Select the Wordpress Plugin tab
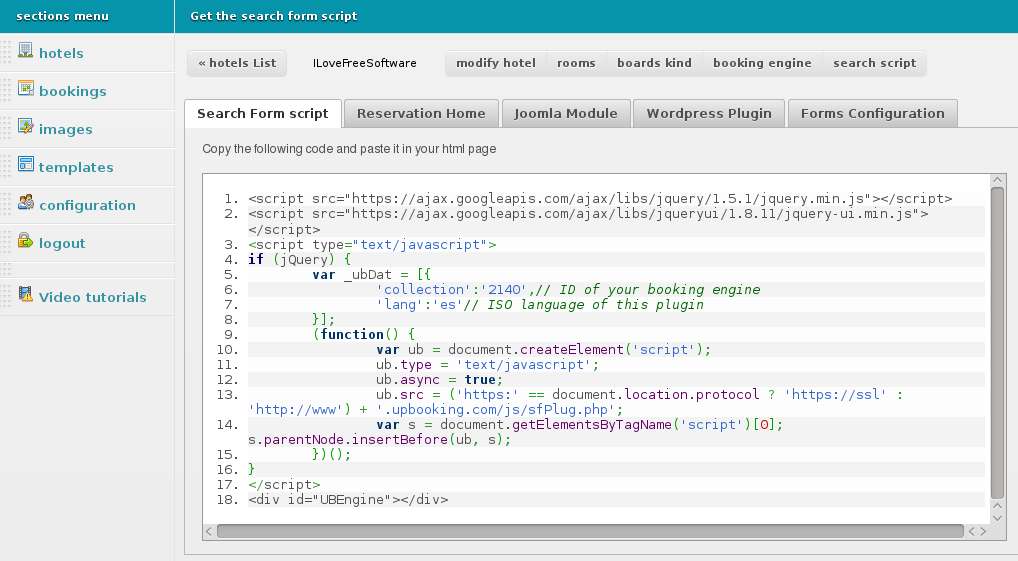 pyautogui.click(x=709, y=114)
